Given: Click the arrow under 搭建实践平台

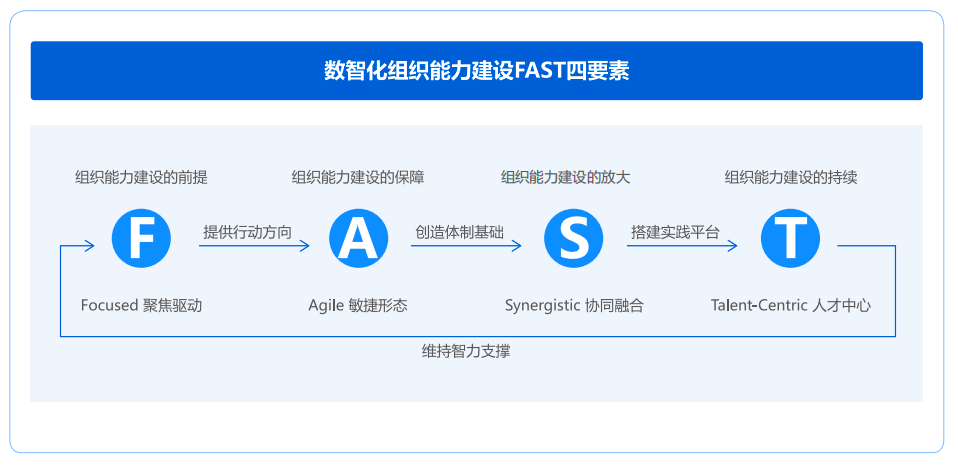Looking at the screenshot, I should click(682, 245).
